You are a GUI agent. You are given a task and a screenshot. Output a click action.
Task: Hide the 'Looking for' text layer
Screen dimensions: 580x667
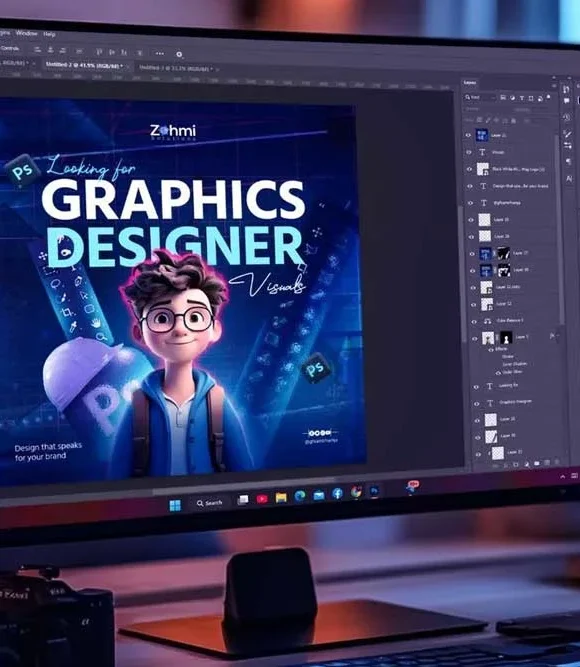click(476, 387)
